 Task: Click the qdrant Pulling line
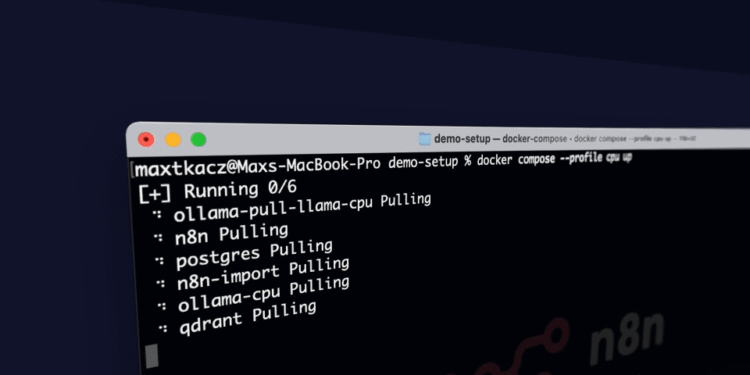(x=247, y=318)
